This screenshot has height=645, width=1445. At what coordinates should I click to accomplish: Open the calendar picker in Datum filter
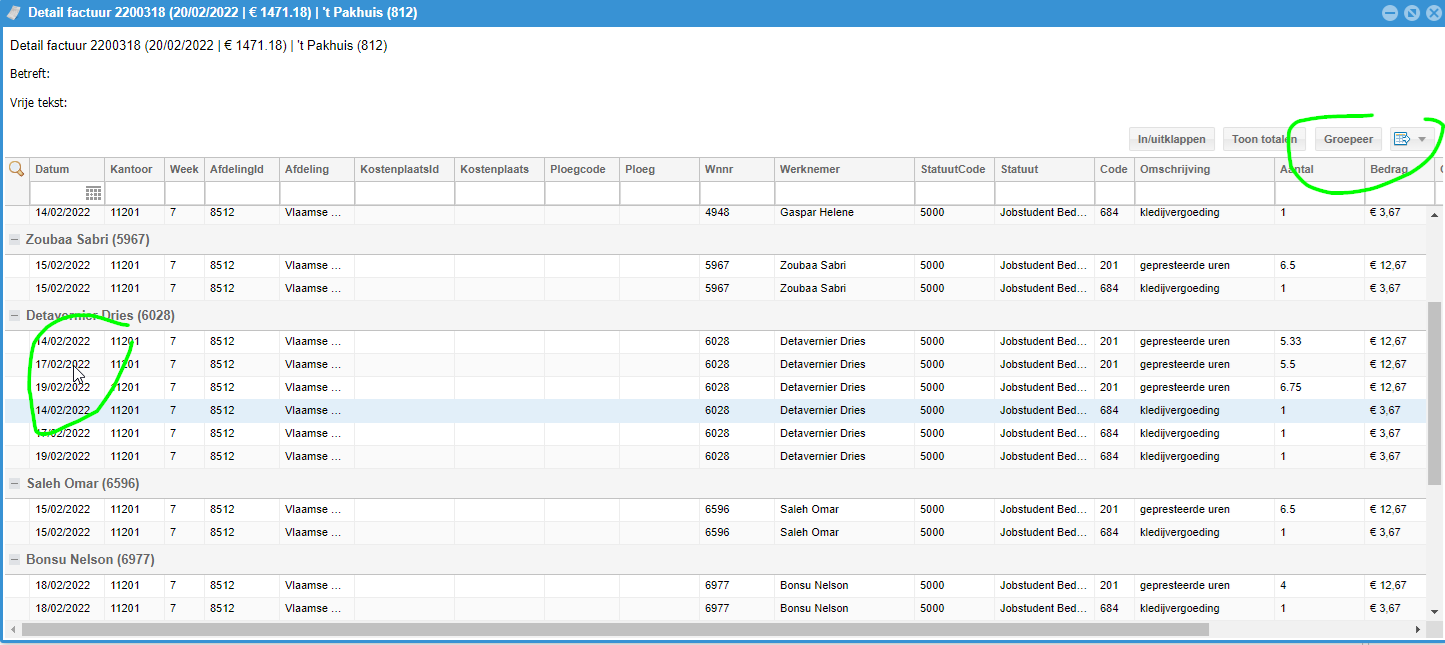tap(93, 192)
